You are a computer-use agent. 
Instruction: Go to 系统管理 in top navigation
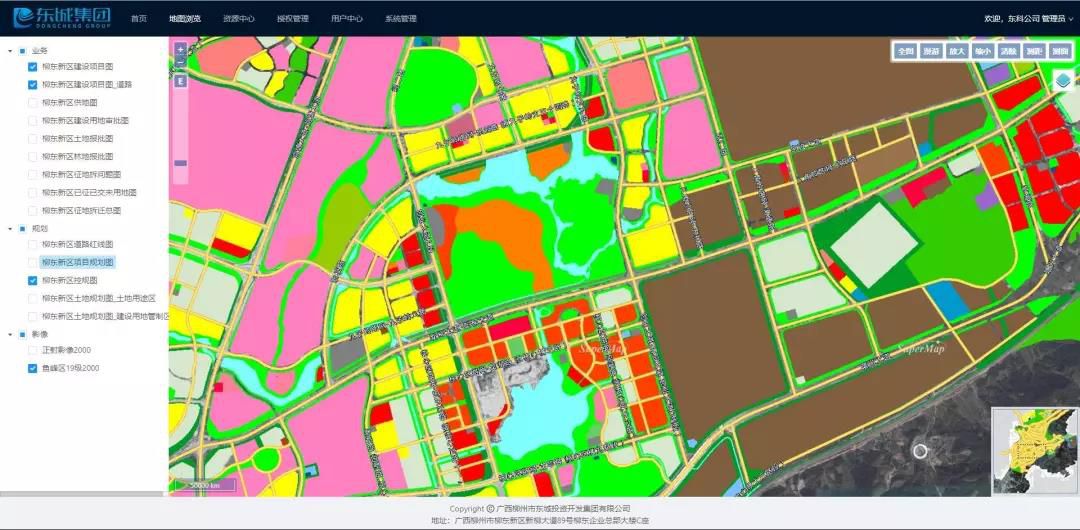(400, 19)
